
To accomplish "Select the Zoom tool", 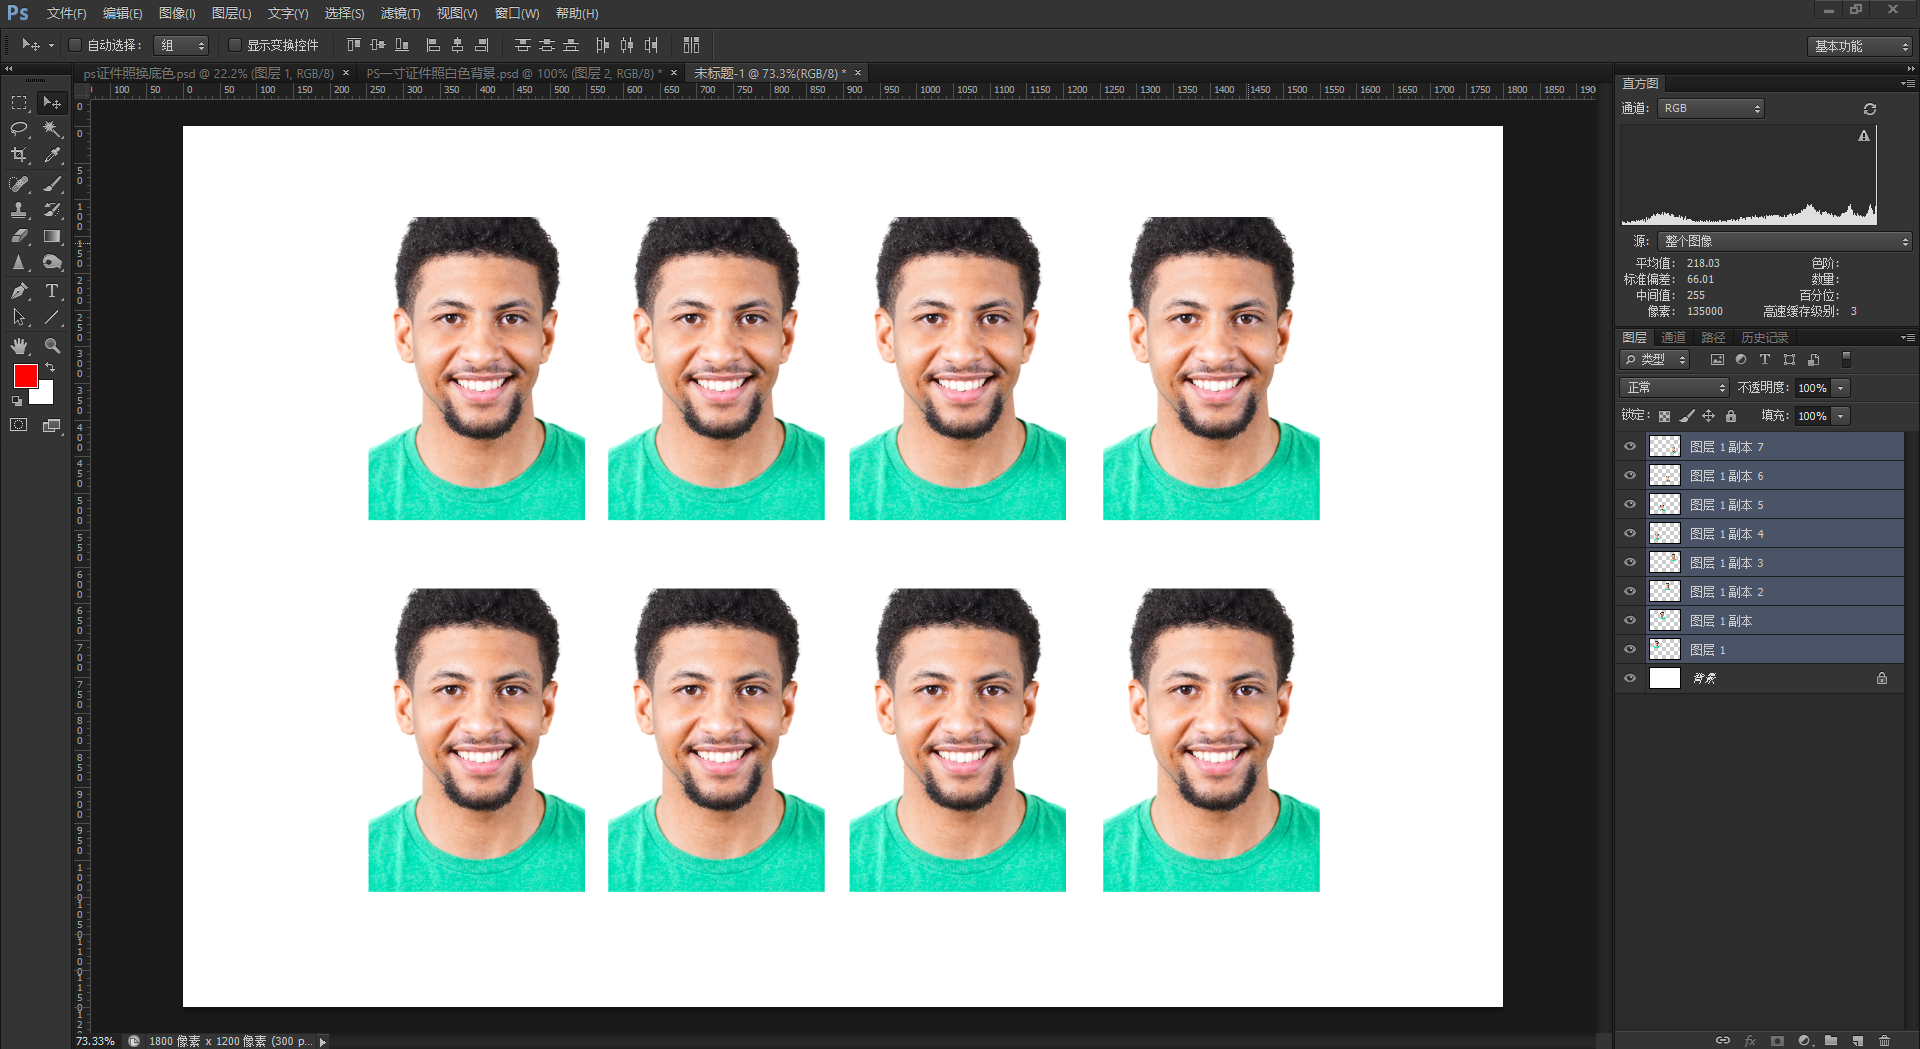I will [52, 346].
